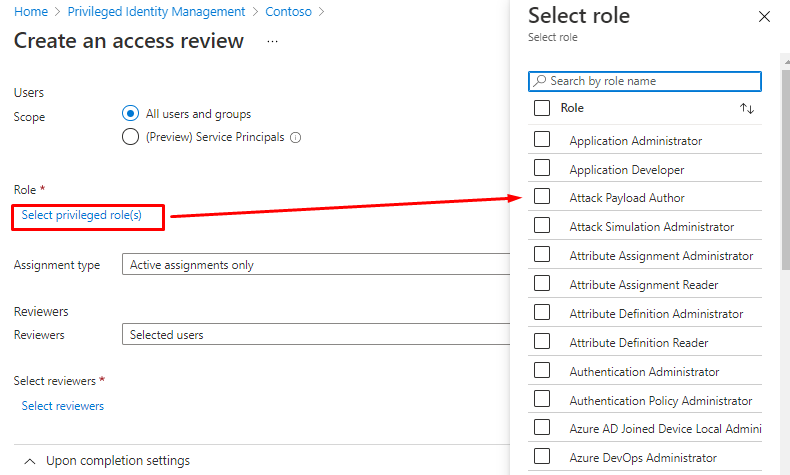Select the All users and groups radio
The image size is (790, 475).
(130, 114)
